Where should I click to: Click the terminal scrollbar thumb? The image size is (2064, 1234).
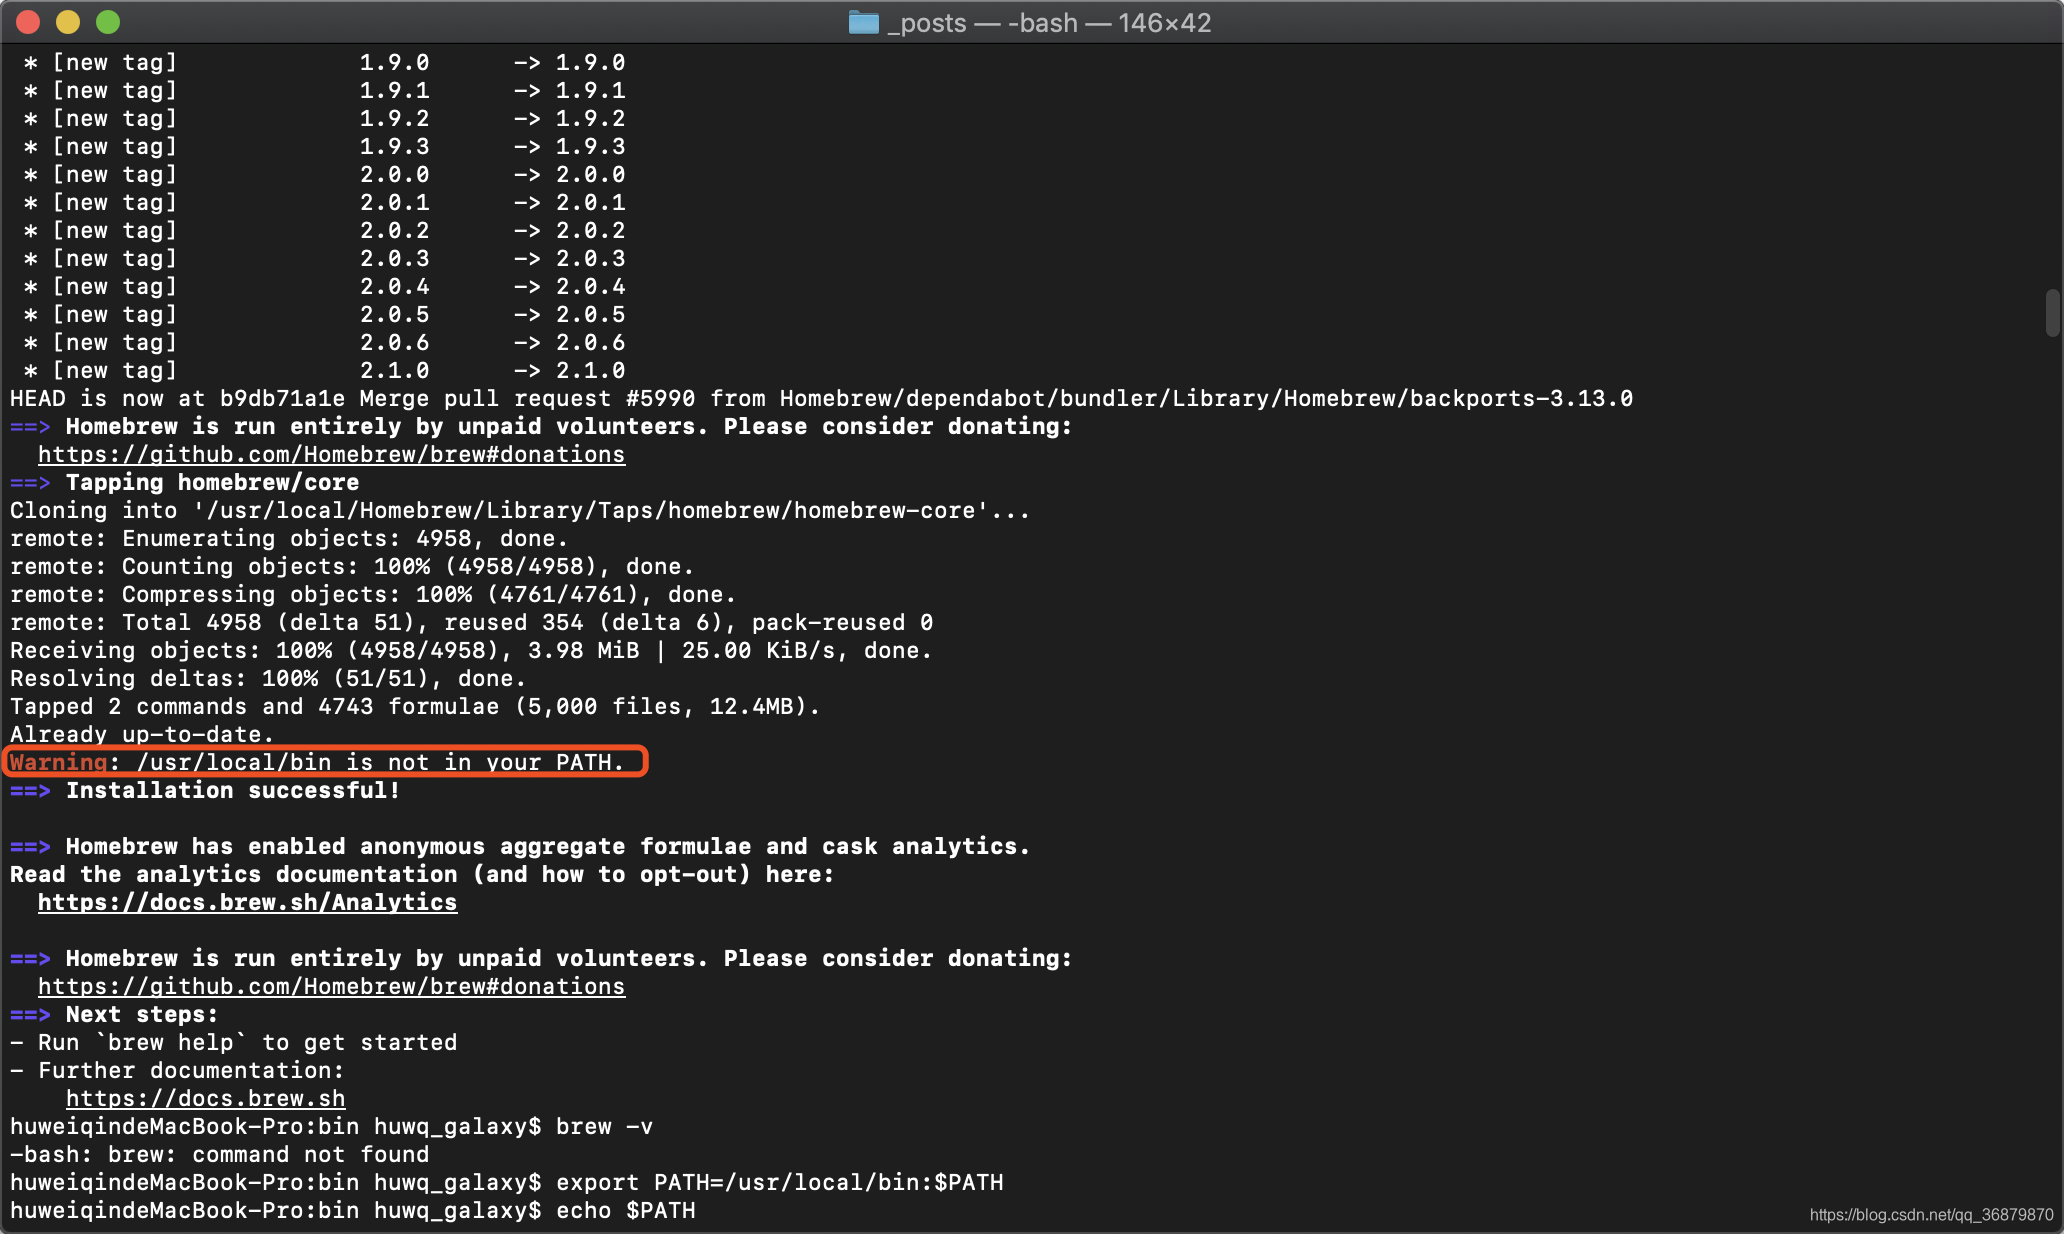[x=2052, y=313]
